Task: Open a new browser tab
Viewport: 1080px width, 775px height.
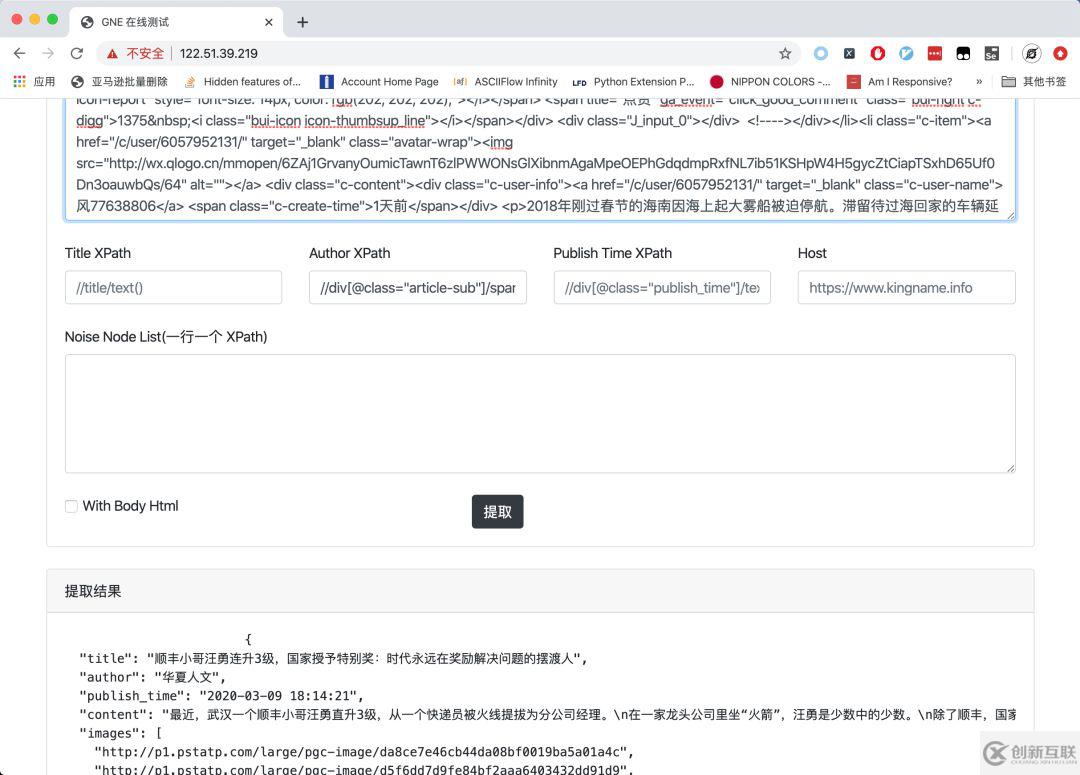Action: pos(302,22)
